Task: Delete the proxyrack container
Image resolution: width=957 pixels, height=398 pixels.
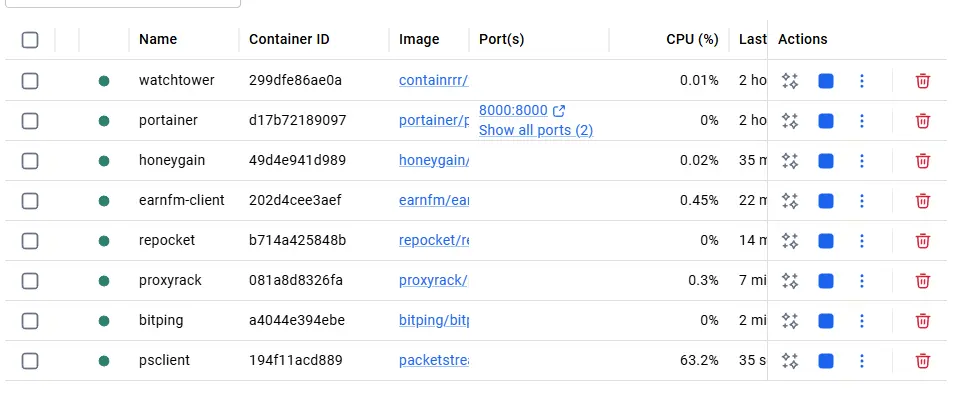Action: point(923,281)
